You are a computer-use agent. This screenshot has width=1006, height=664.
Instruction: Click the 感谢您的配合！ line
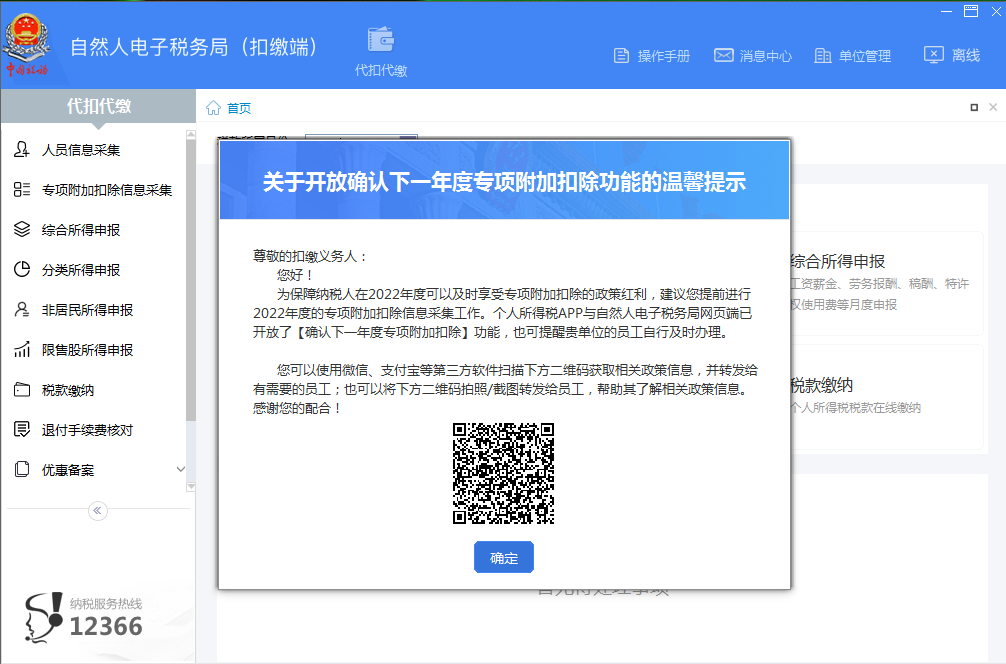pyautogui.click(x=297, y=408)
